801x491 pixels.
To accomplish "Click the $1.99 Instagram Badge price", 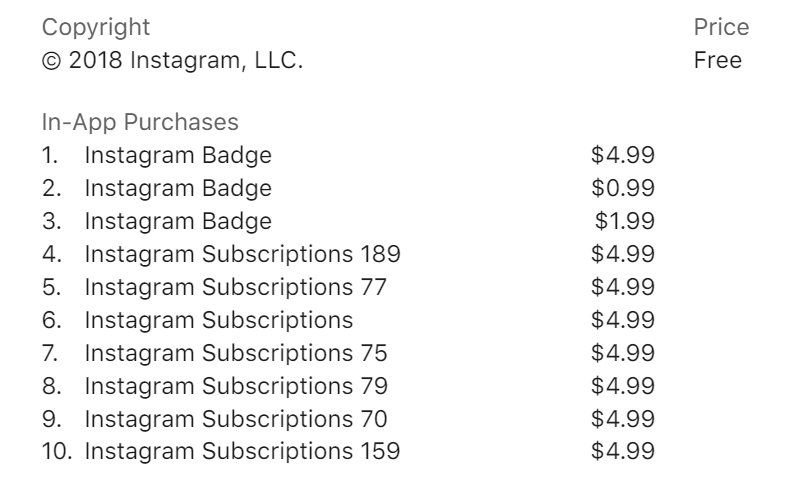I will click(625, 221).
